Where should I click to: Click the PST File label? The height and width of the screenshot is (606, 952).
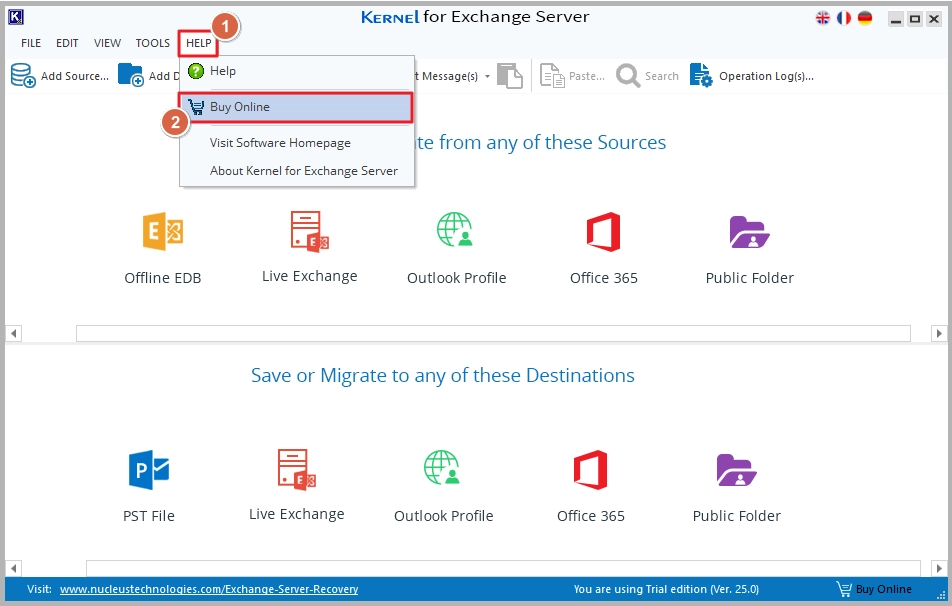pos(149,516)
